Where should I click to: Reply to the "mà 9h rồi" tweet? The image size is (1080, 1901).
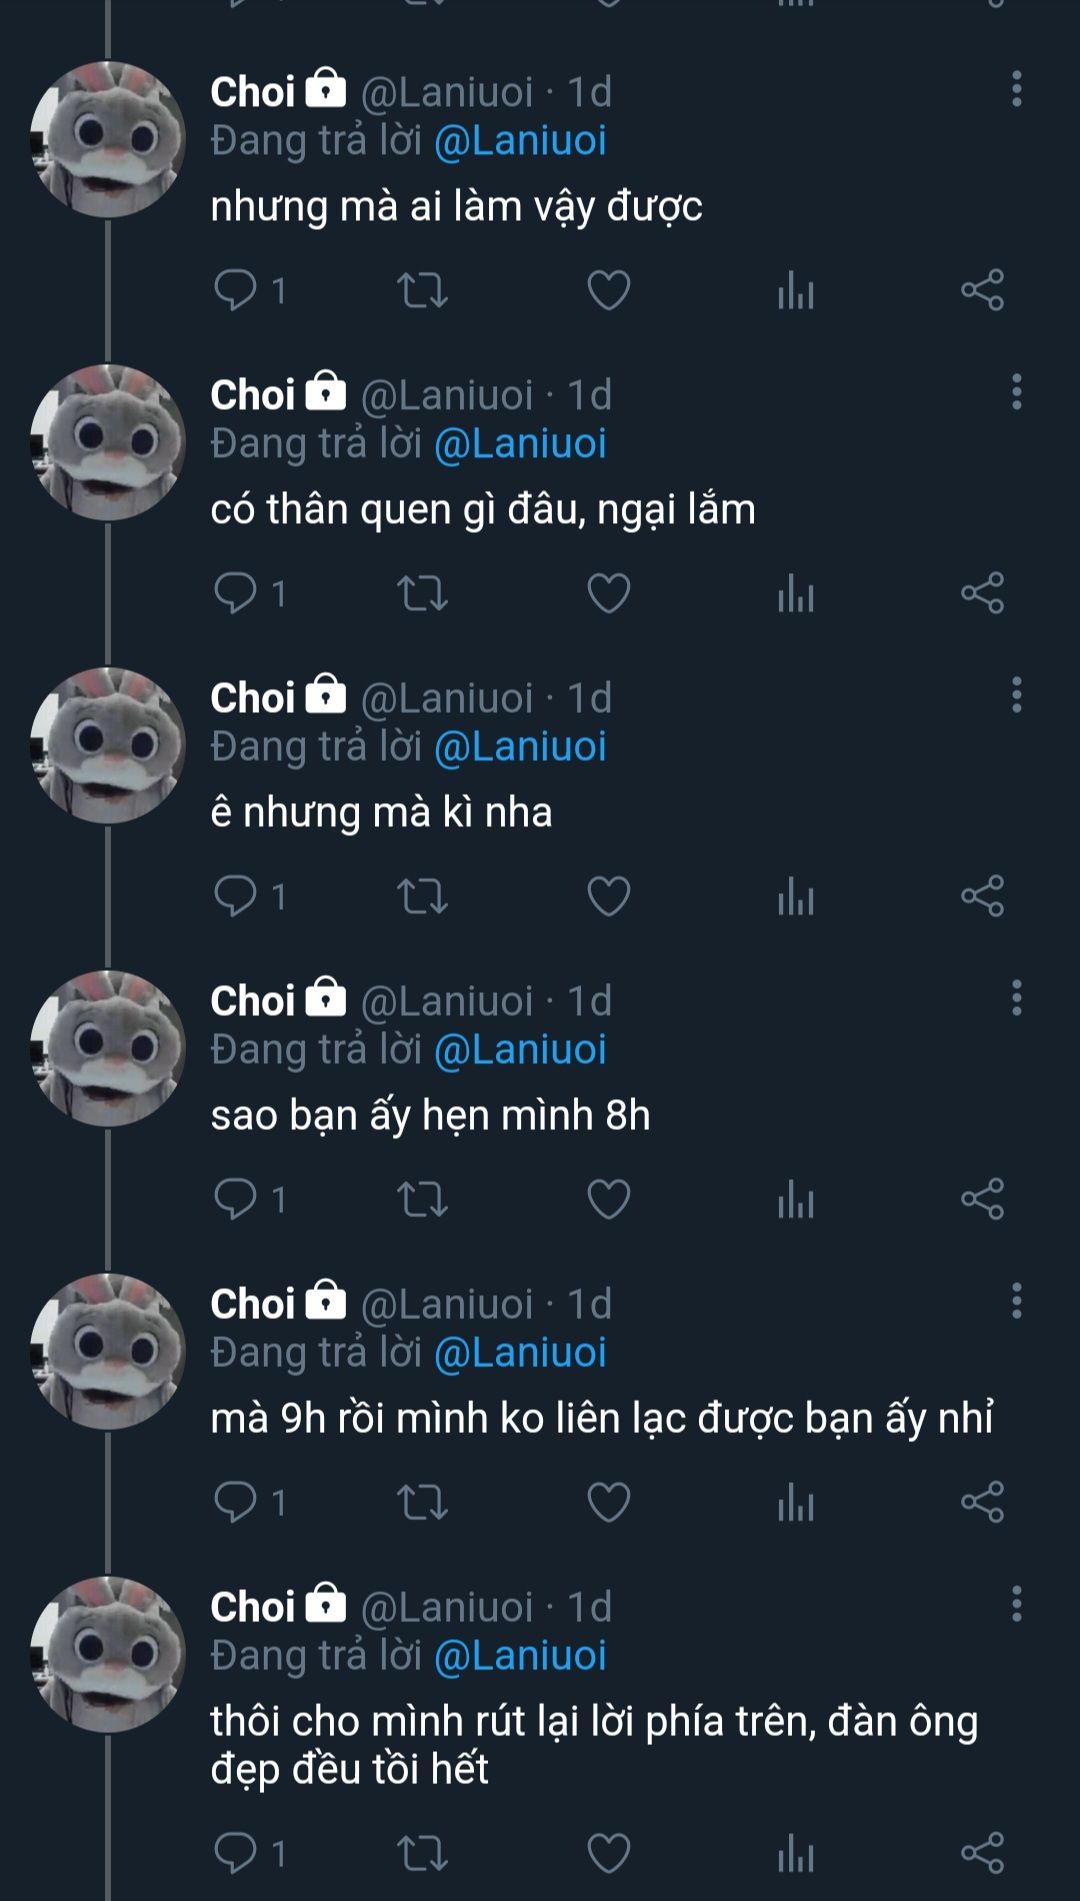pos(236,1502)
